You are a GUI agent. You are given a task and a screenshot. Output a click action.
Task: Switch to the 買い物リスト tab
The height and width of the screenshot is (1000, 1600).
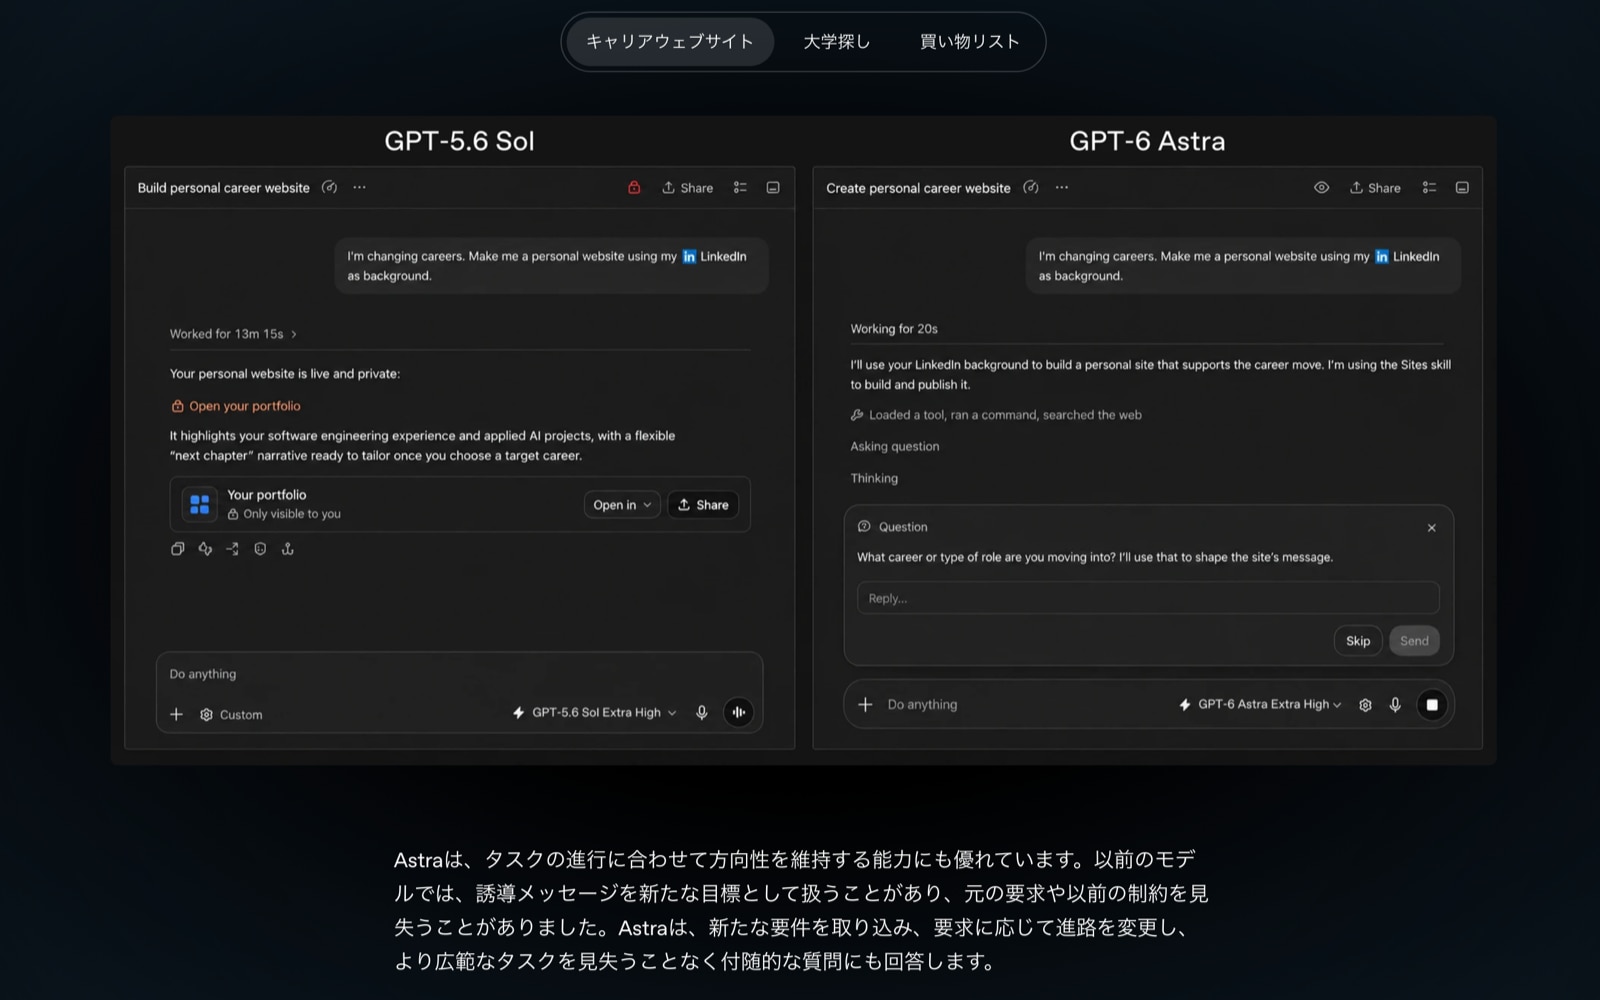pyautogui.click(x=969, y=42)
